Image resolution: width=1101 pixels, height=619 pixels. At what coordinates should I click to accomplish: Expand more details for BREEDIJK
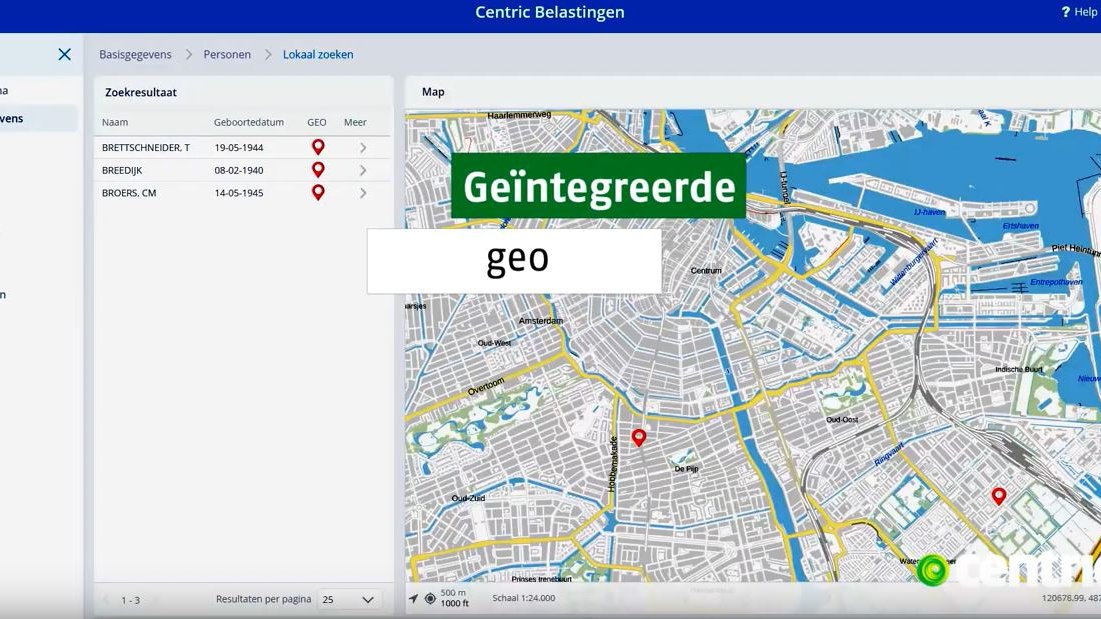[363, 170]
